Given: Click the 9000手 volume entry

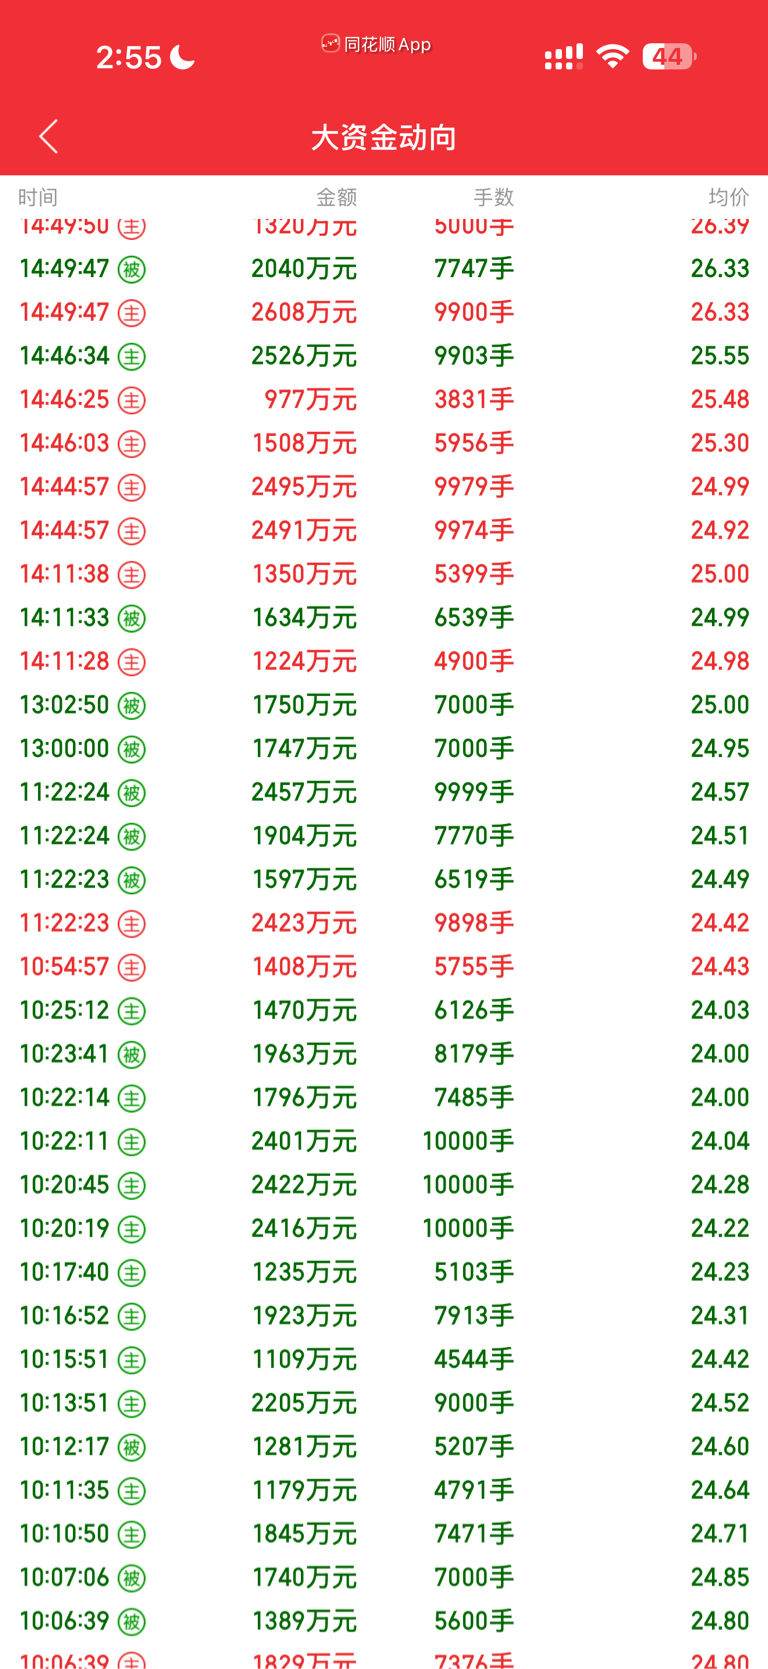Looking at the screenshot, I should 474,1403.
